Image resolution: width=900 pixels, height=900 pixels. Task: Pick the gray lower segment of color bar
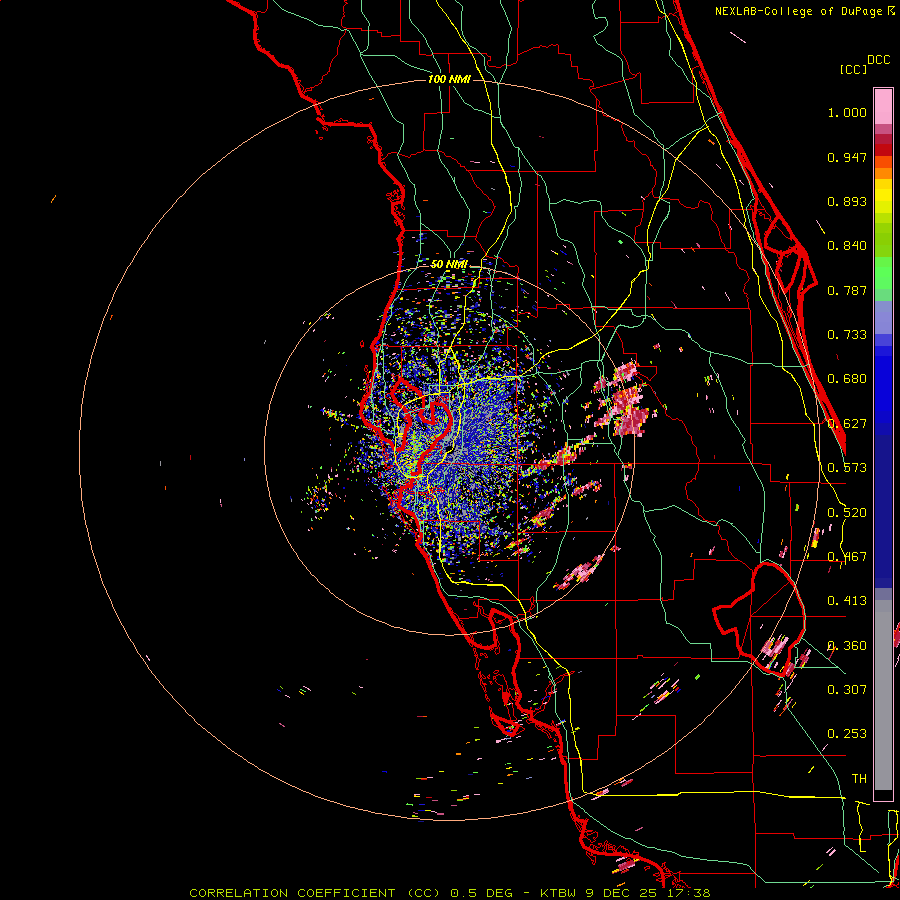pos(883,695)
